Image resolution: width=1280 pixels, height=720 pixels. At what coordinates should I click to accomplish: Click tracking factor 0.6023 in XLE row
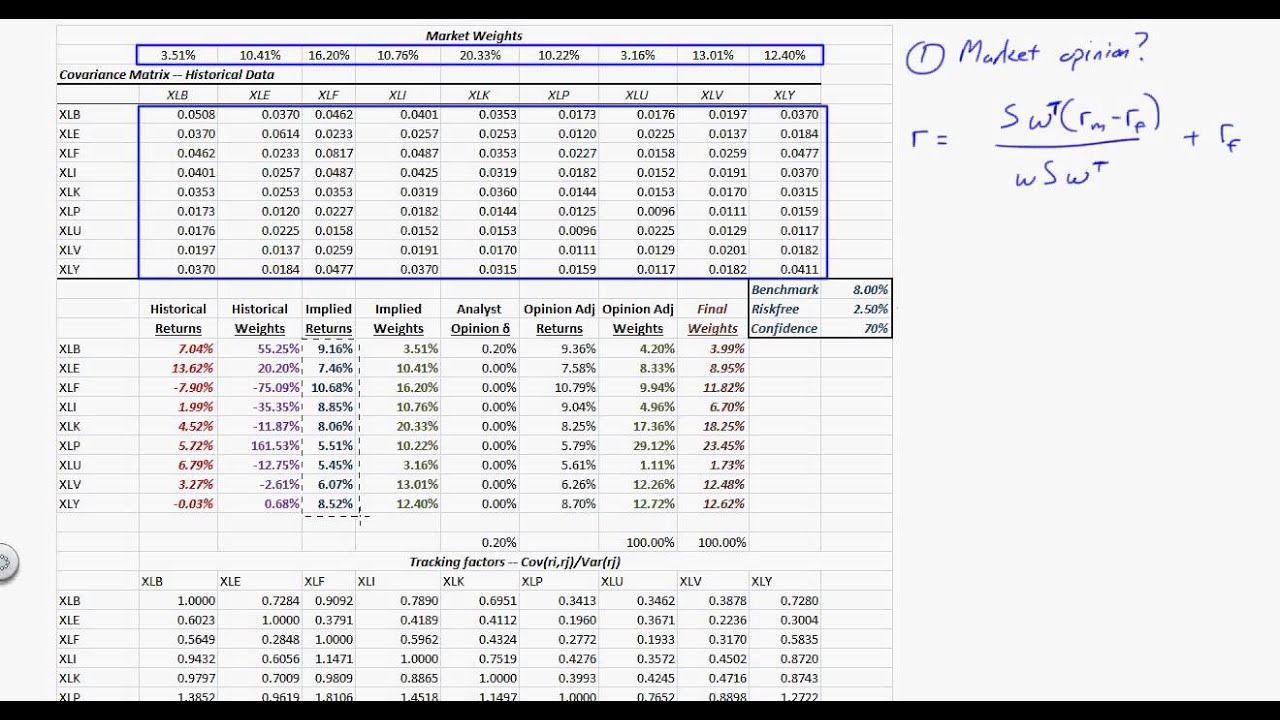click(x=198, y=620)
